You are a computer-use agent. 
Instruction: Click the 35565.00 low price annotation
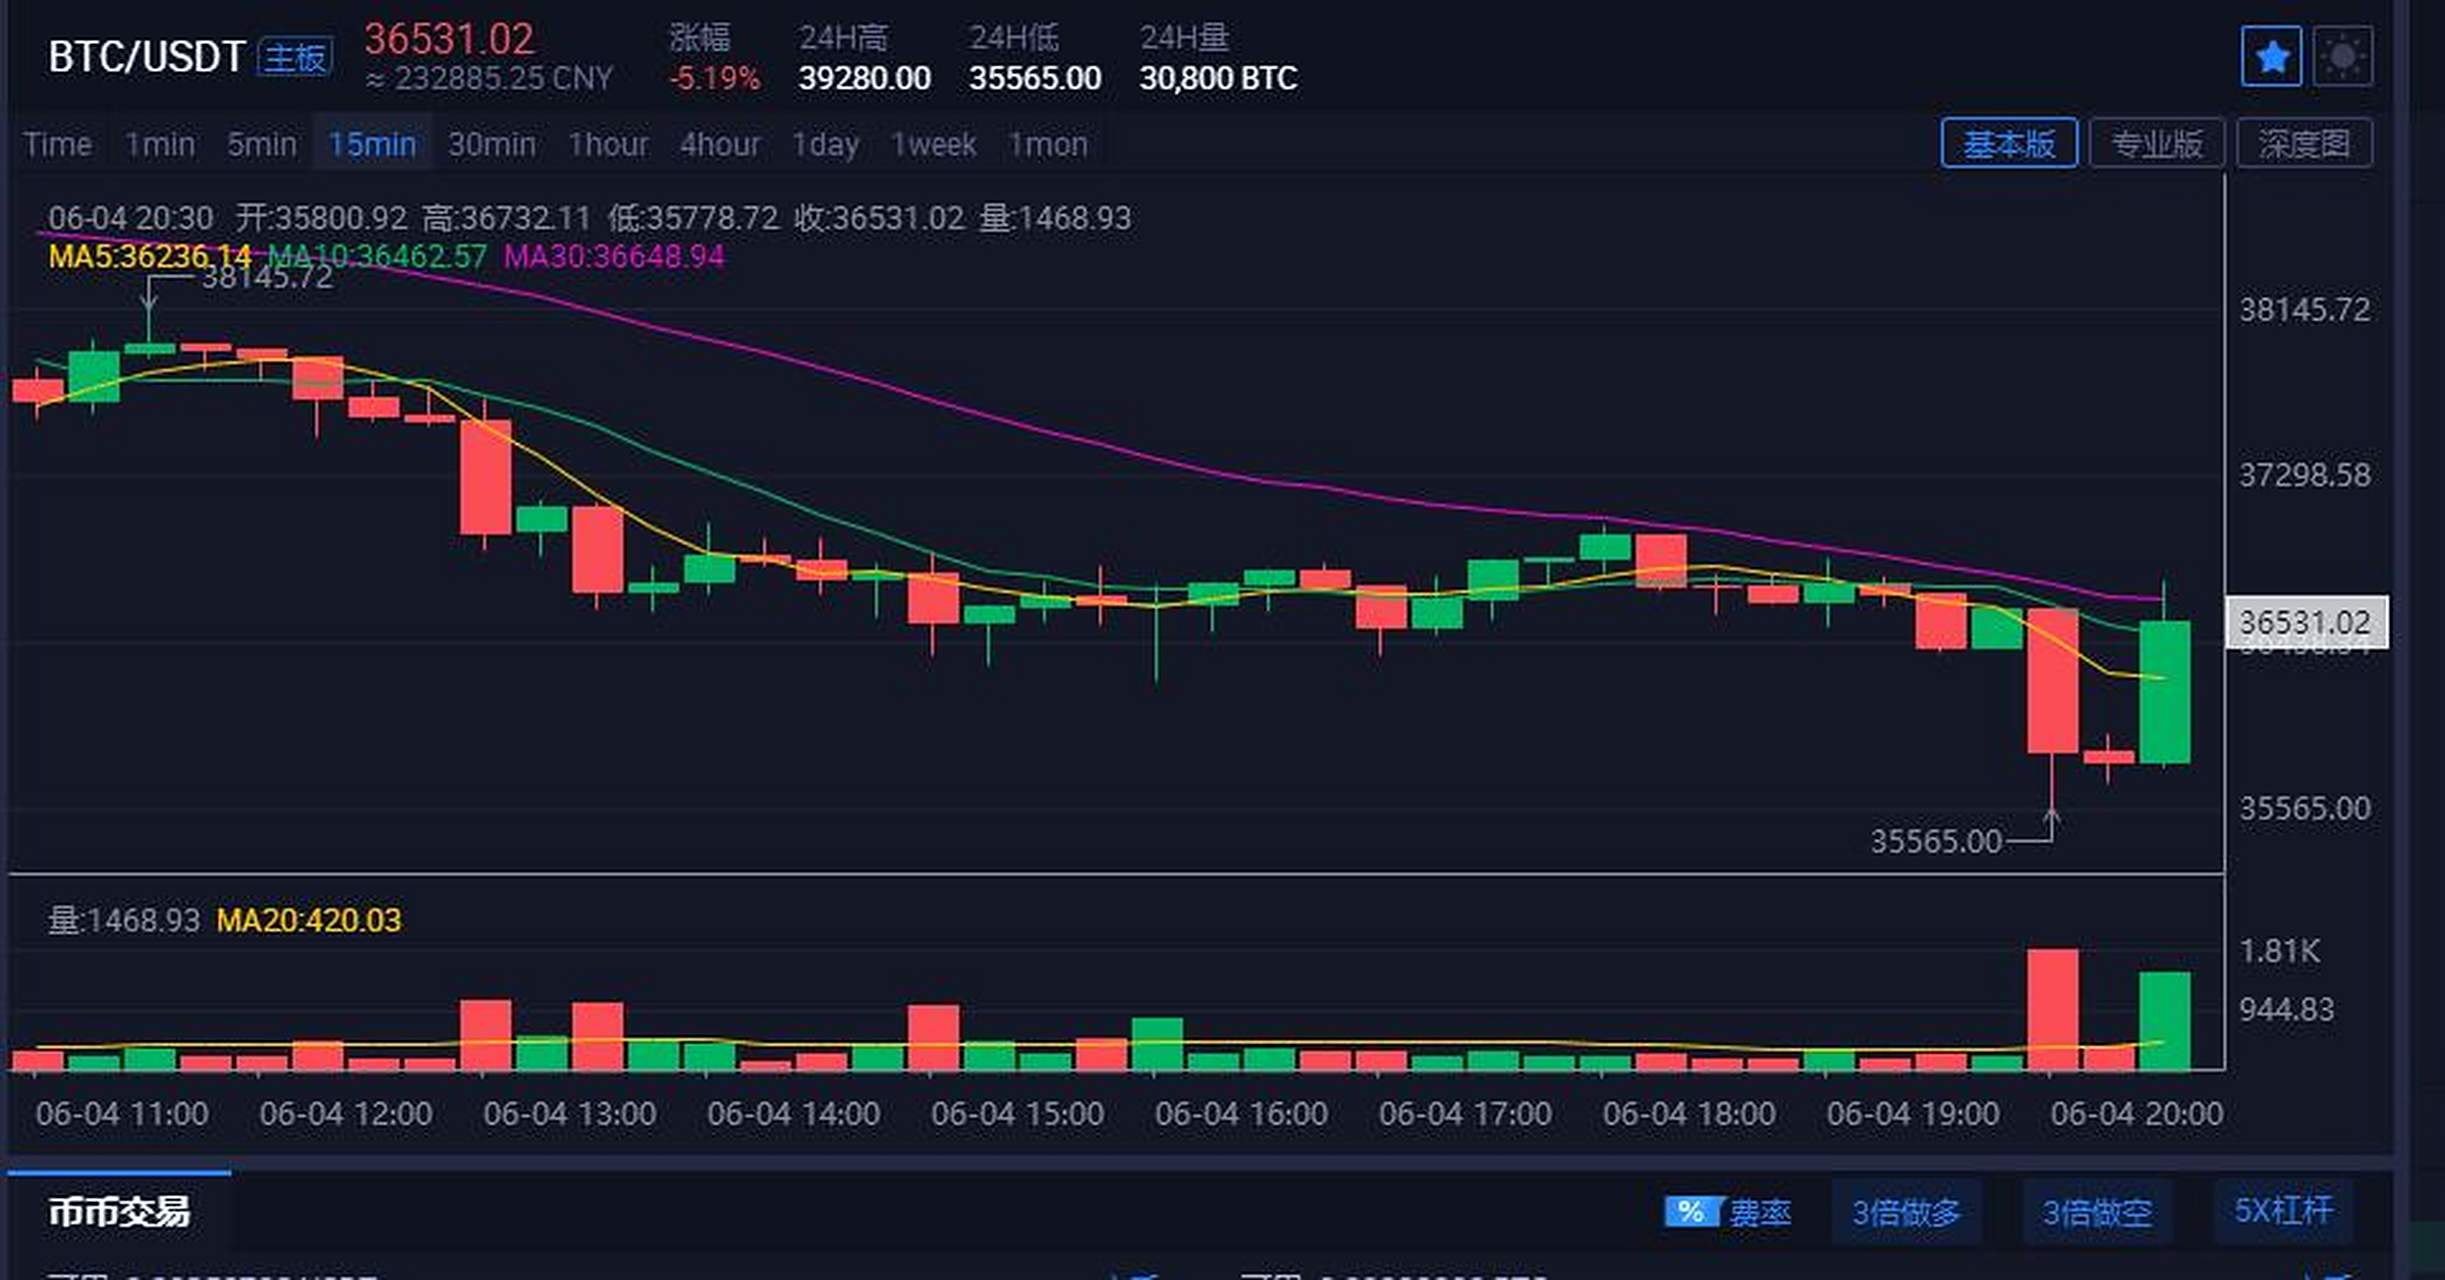pyautogui.click(x=1936, y=841)
